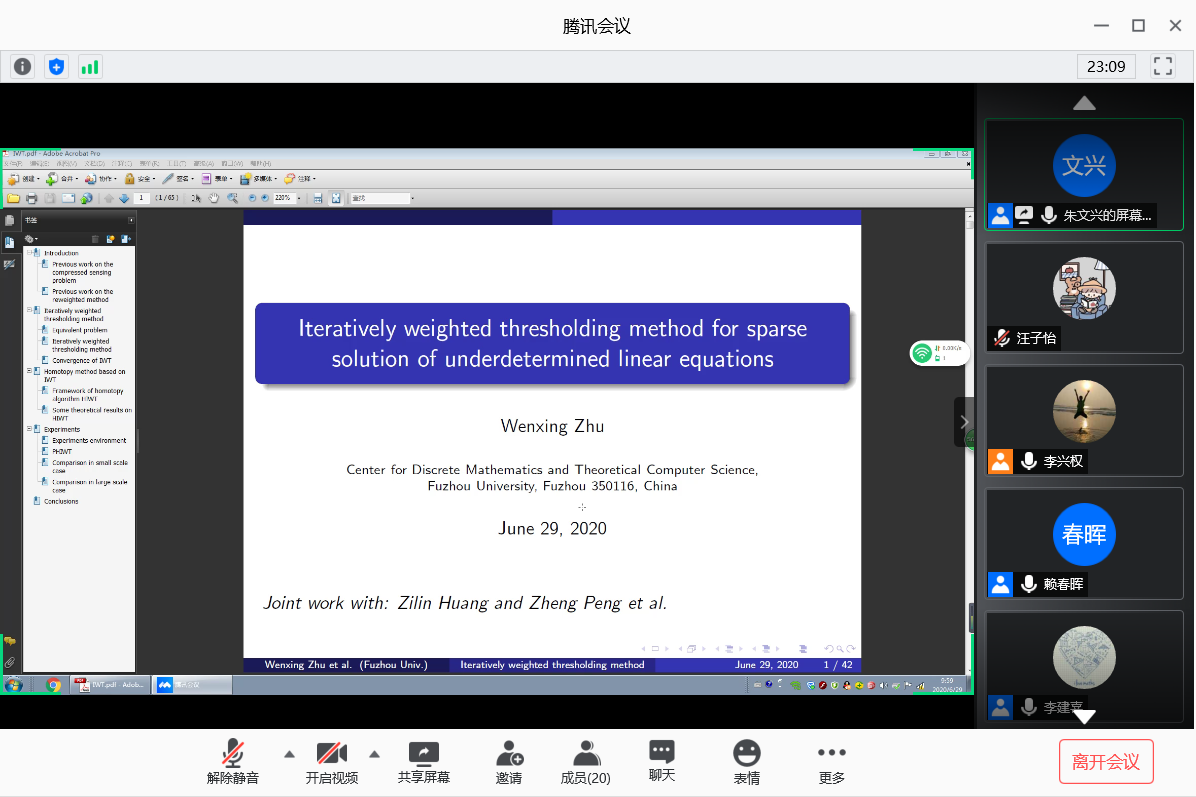Open members list 成员(20)
The width and height of the screenshot is (1196, 797).
click(585, 762)
